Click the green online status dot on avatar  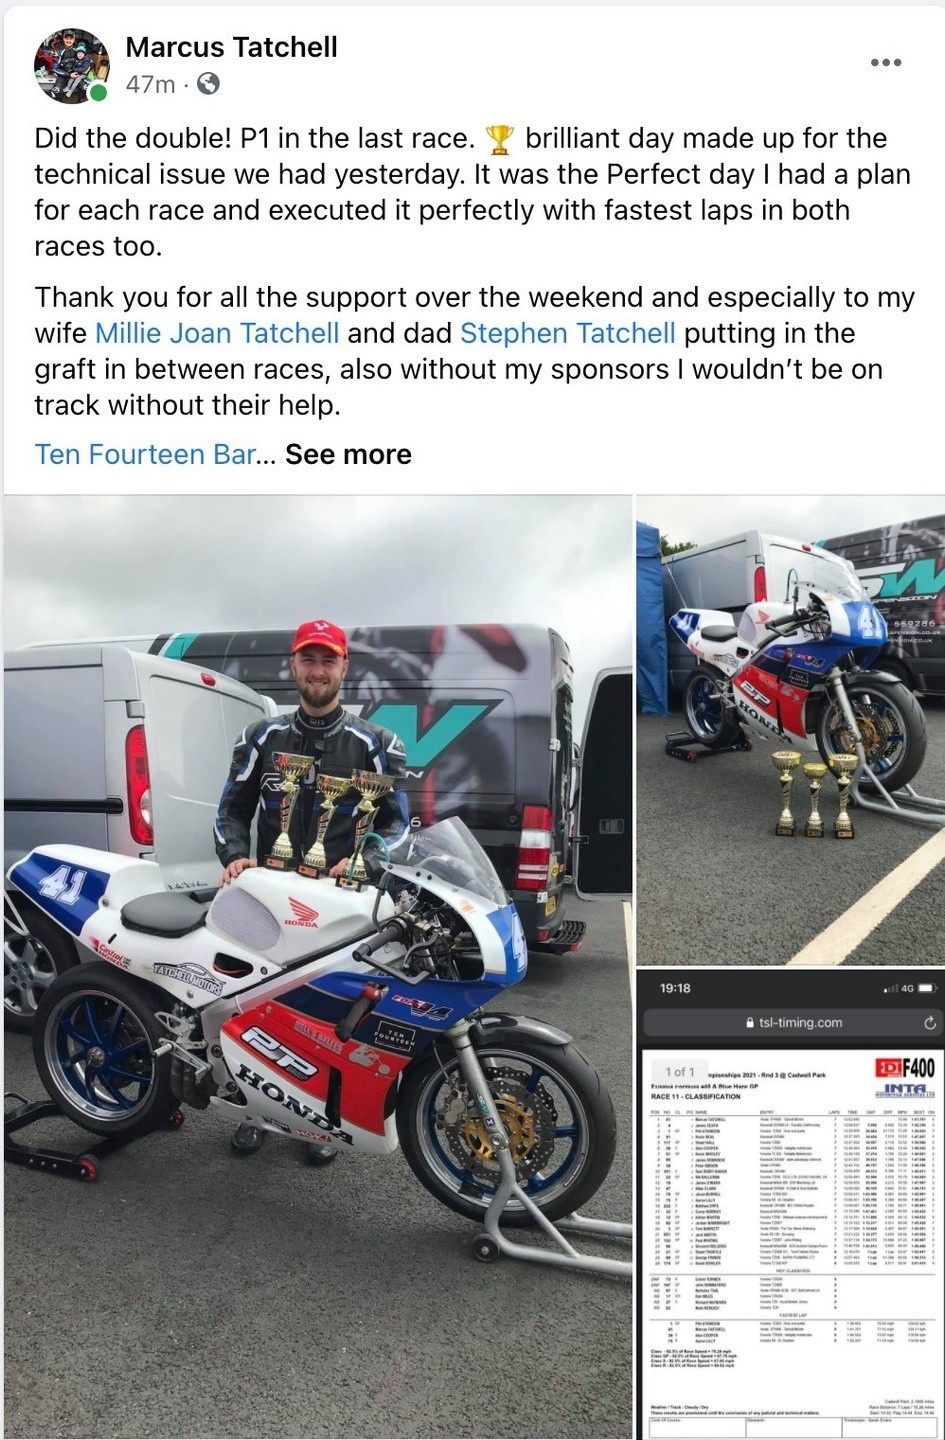tap(98, 94)
